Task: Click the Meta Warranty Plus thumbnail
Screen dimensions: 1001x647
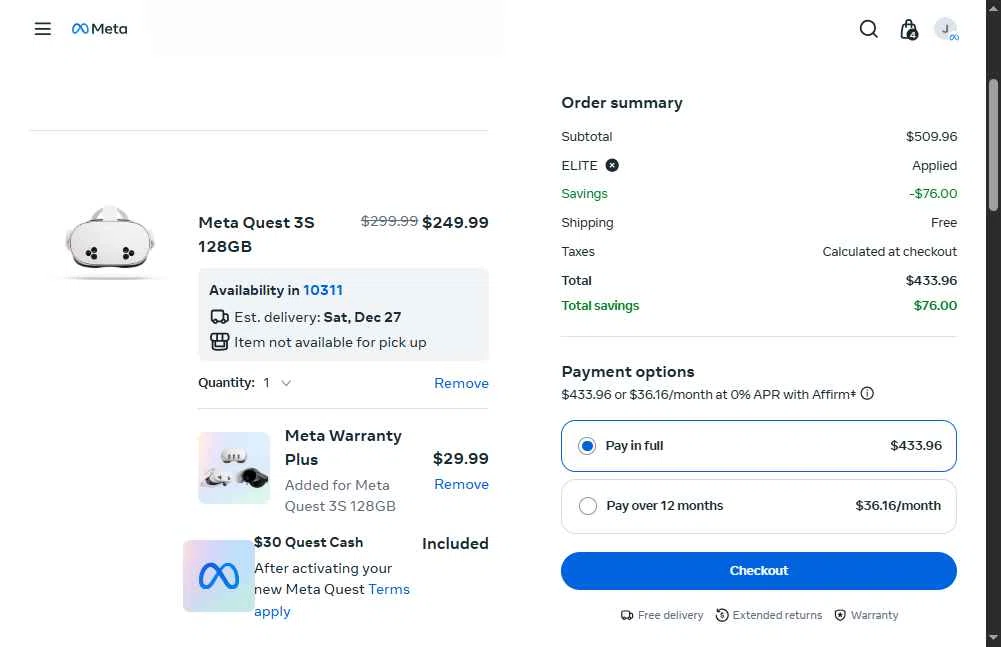Action: [234, 468]
